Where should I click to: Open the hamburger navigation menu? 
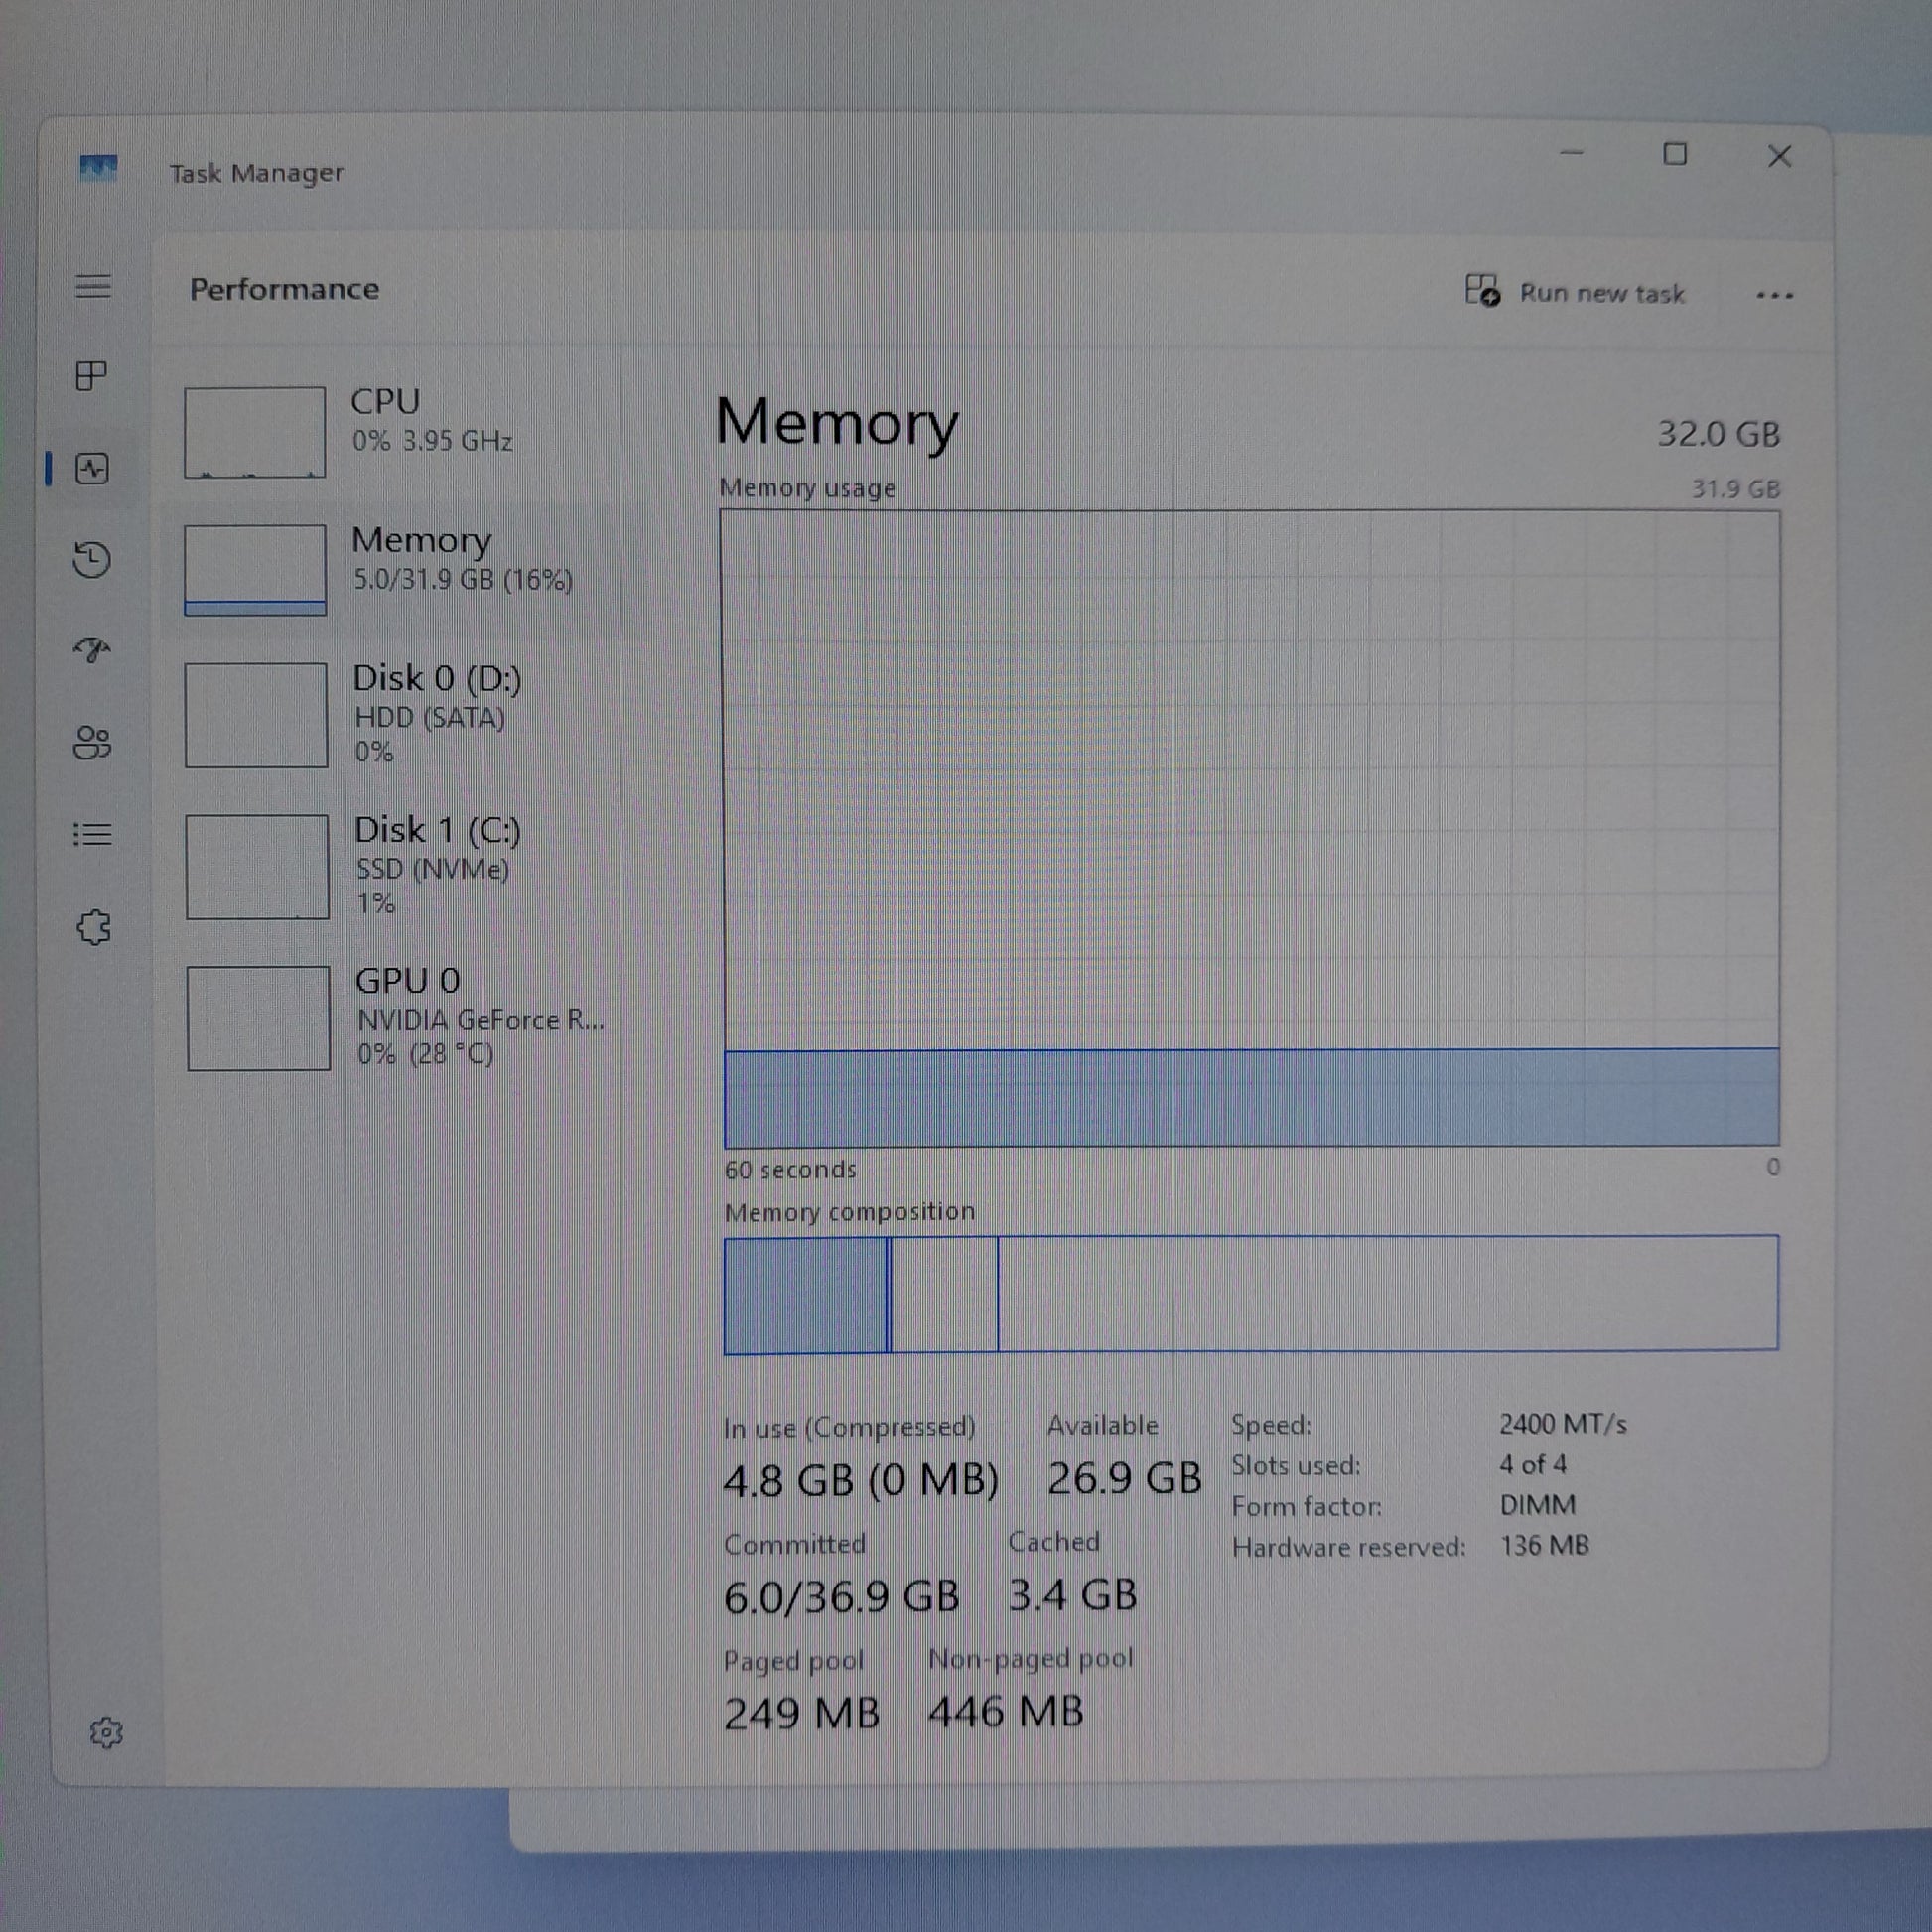(93, 286)
